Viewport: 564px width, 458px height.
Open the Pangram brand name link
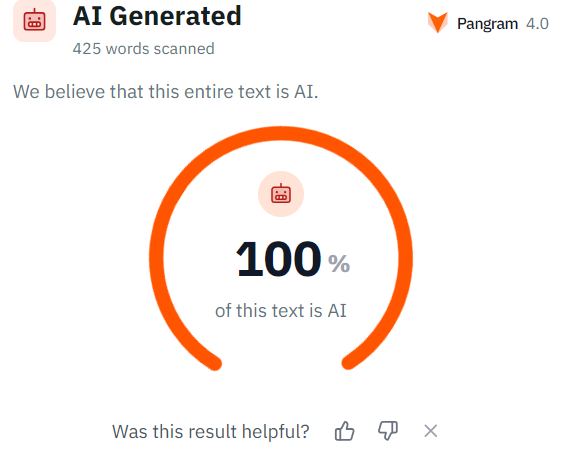tap(487, 24)
